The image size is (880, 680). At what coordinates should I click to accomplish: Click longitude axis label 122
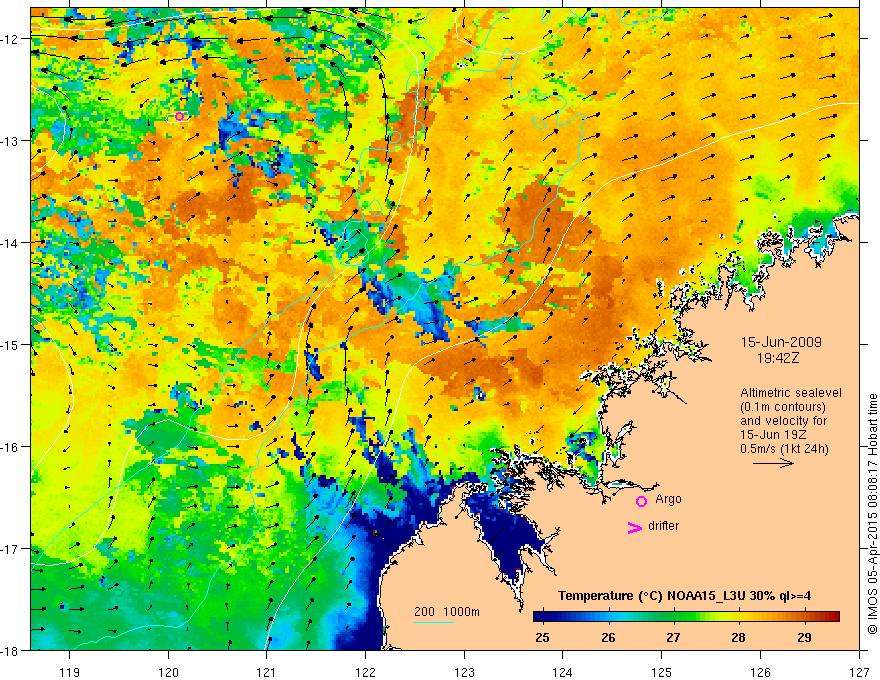[365, 672]
